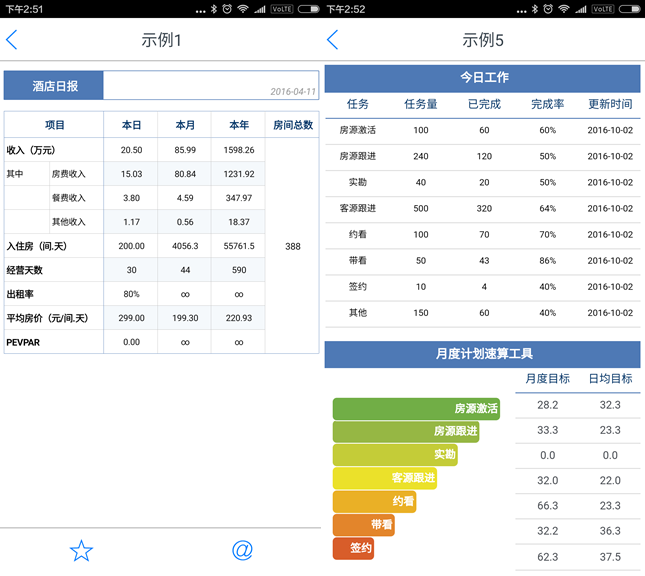Select the 1598.26 yearly income cell
Viewport: 645px width, 576px height.
pos(239,150)
